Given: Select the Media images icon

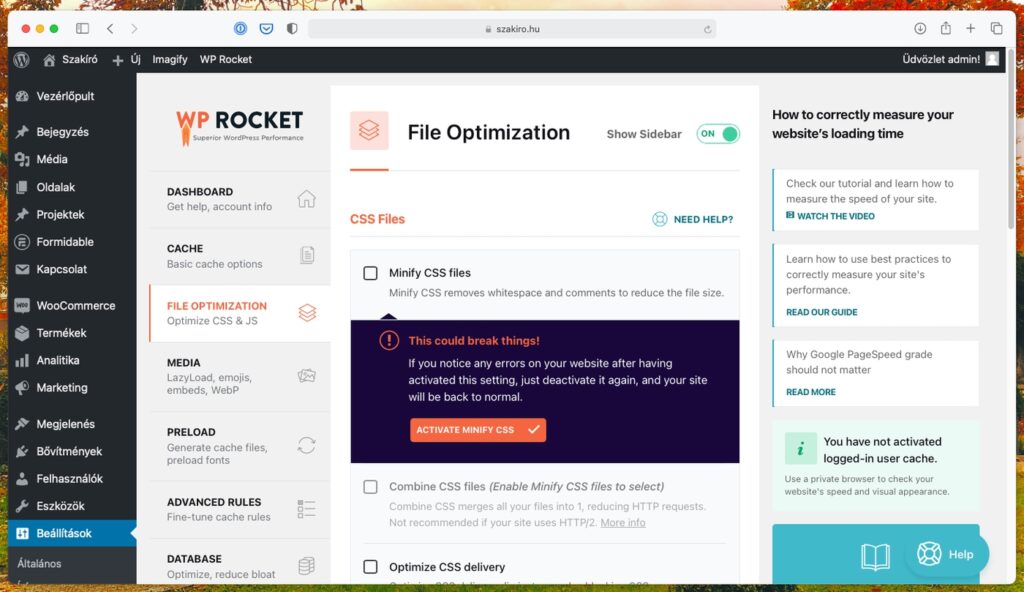Looking at the screenshot, I should tap(307, 376).
